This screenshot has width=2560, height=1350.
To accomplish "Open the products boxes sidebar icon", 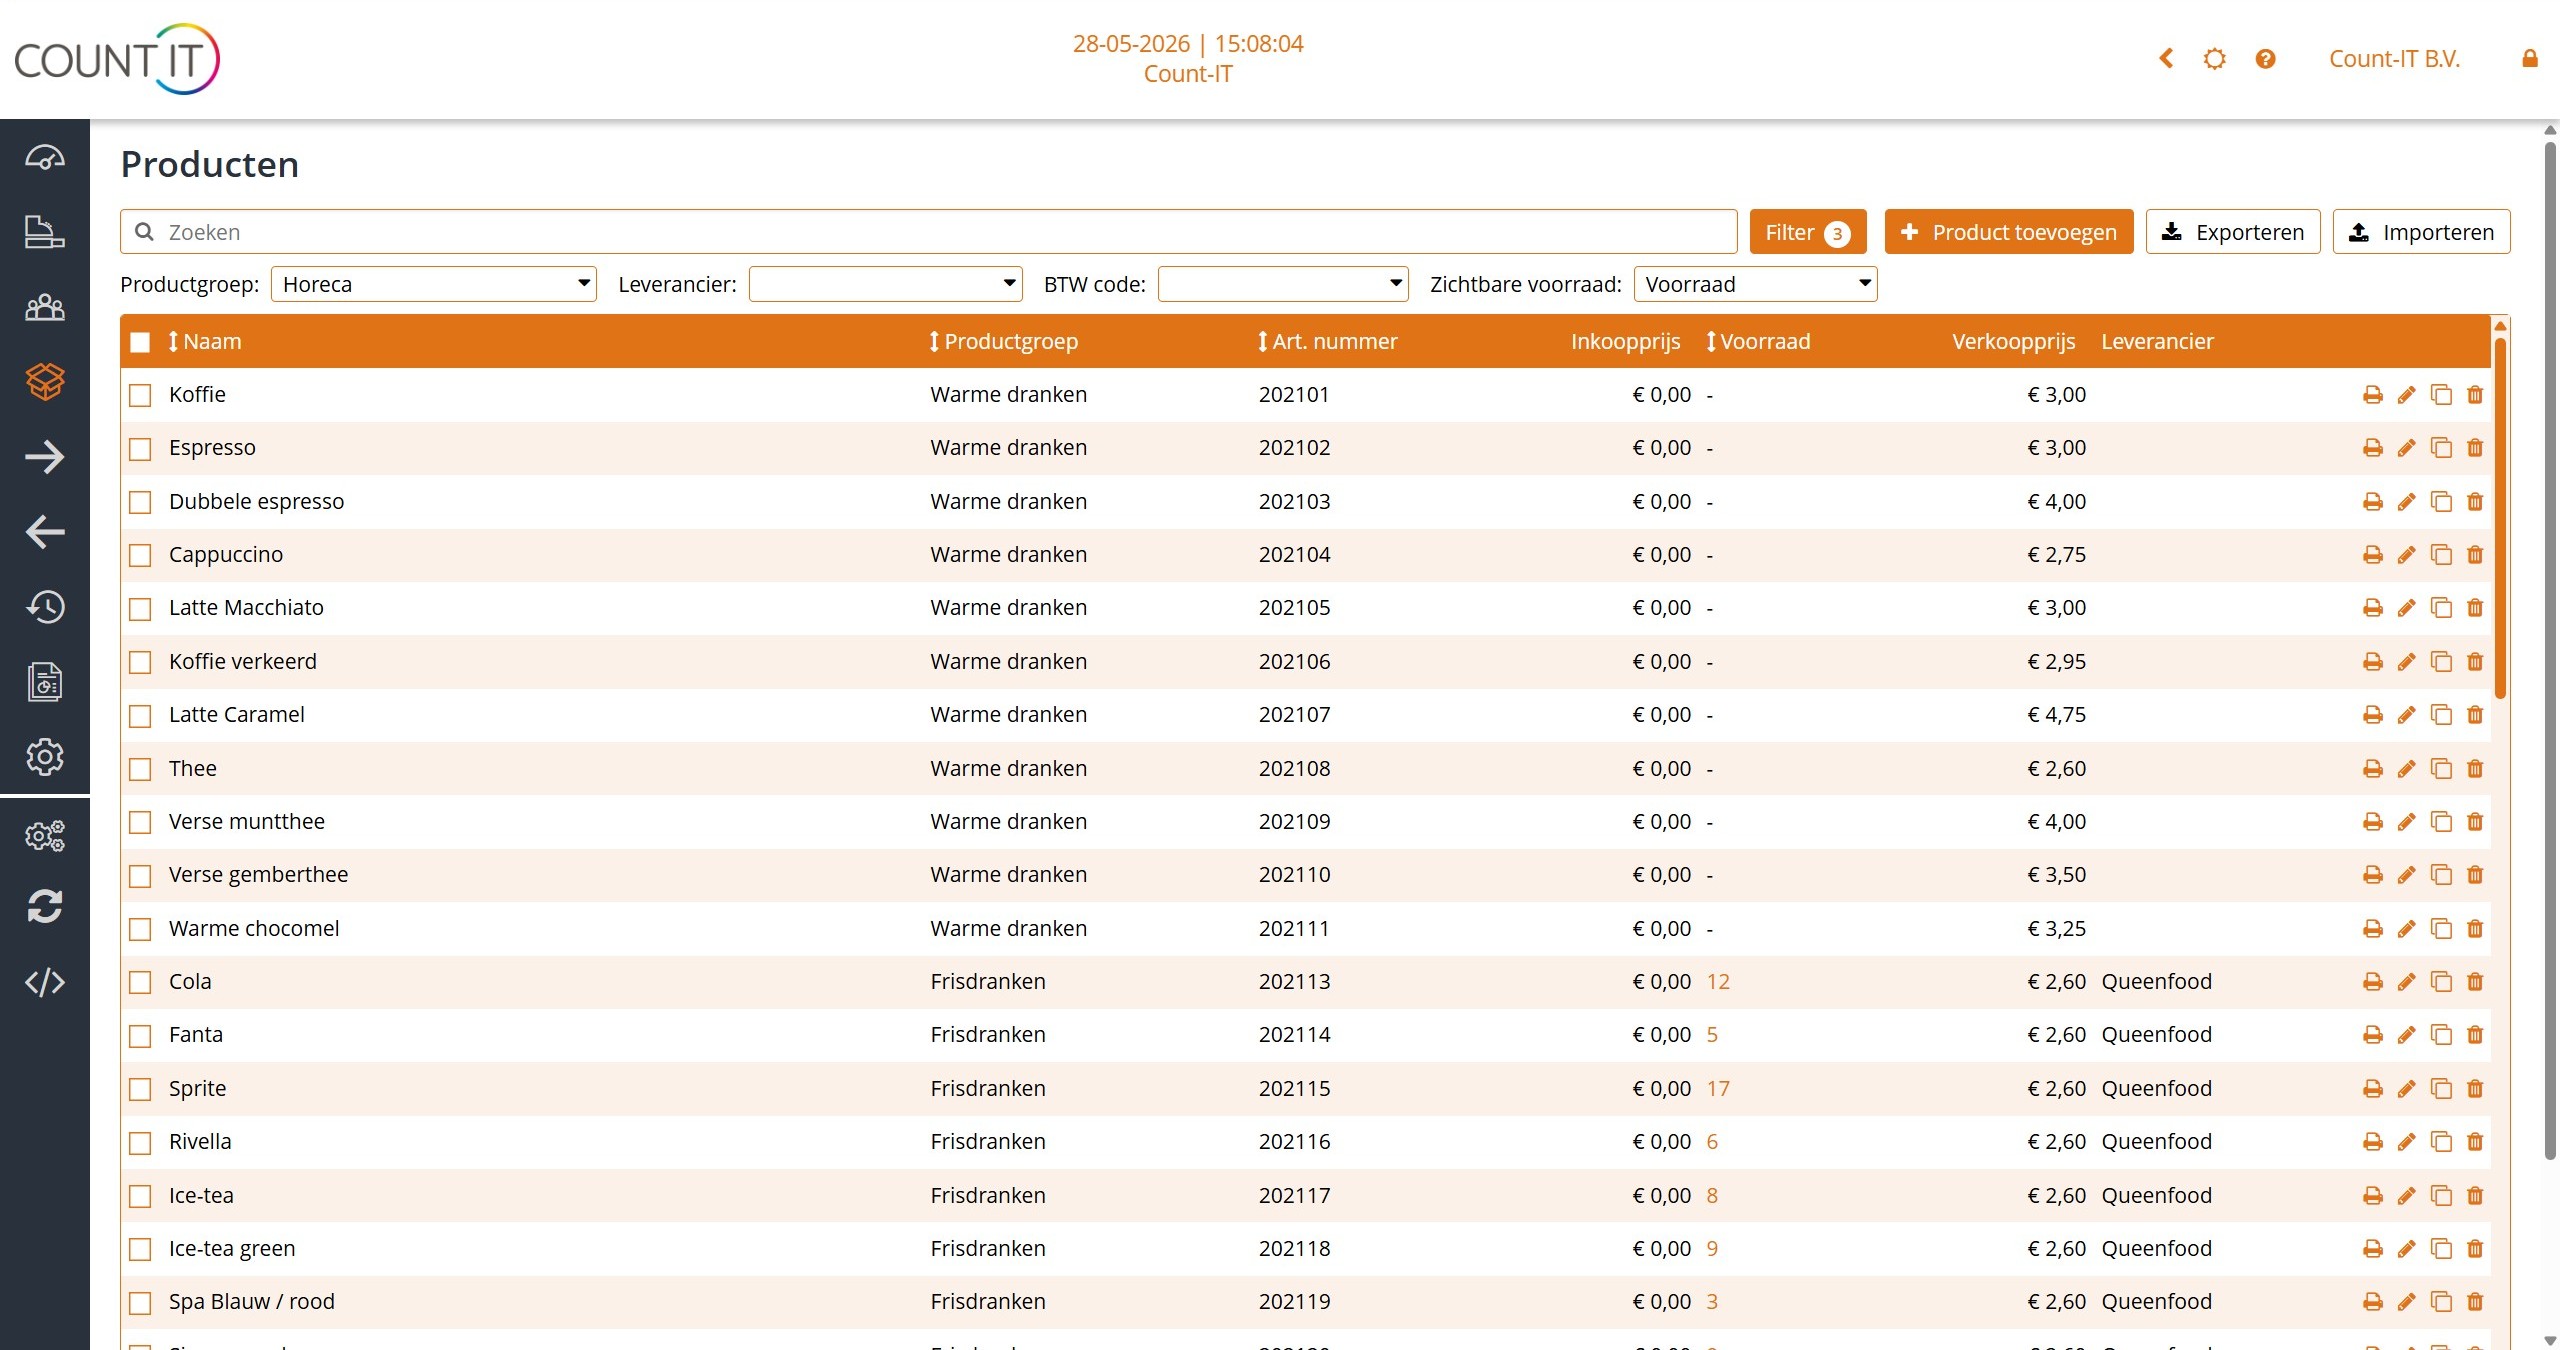I will 45,381.
